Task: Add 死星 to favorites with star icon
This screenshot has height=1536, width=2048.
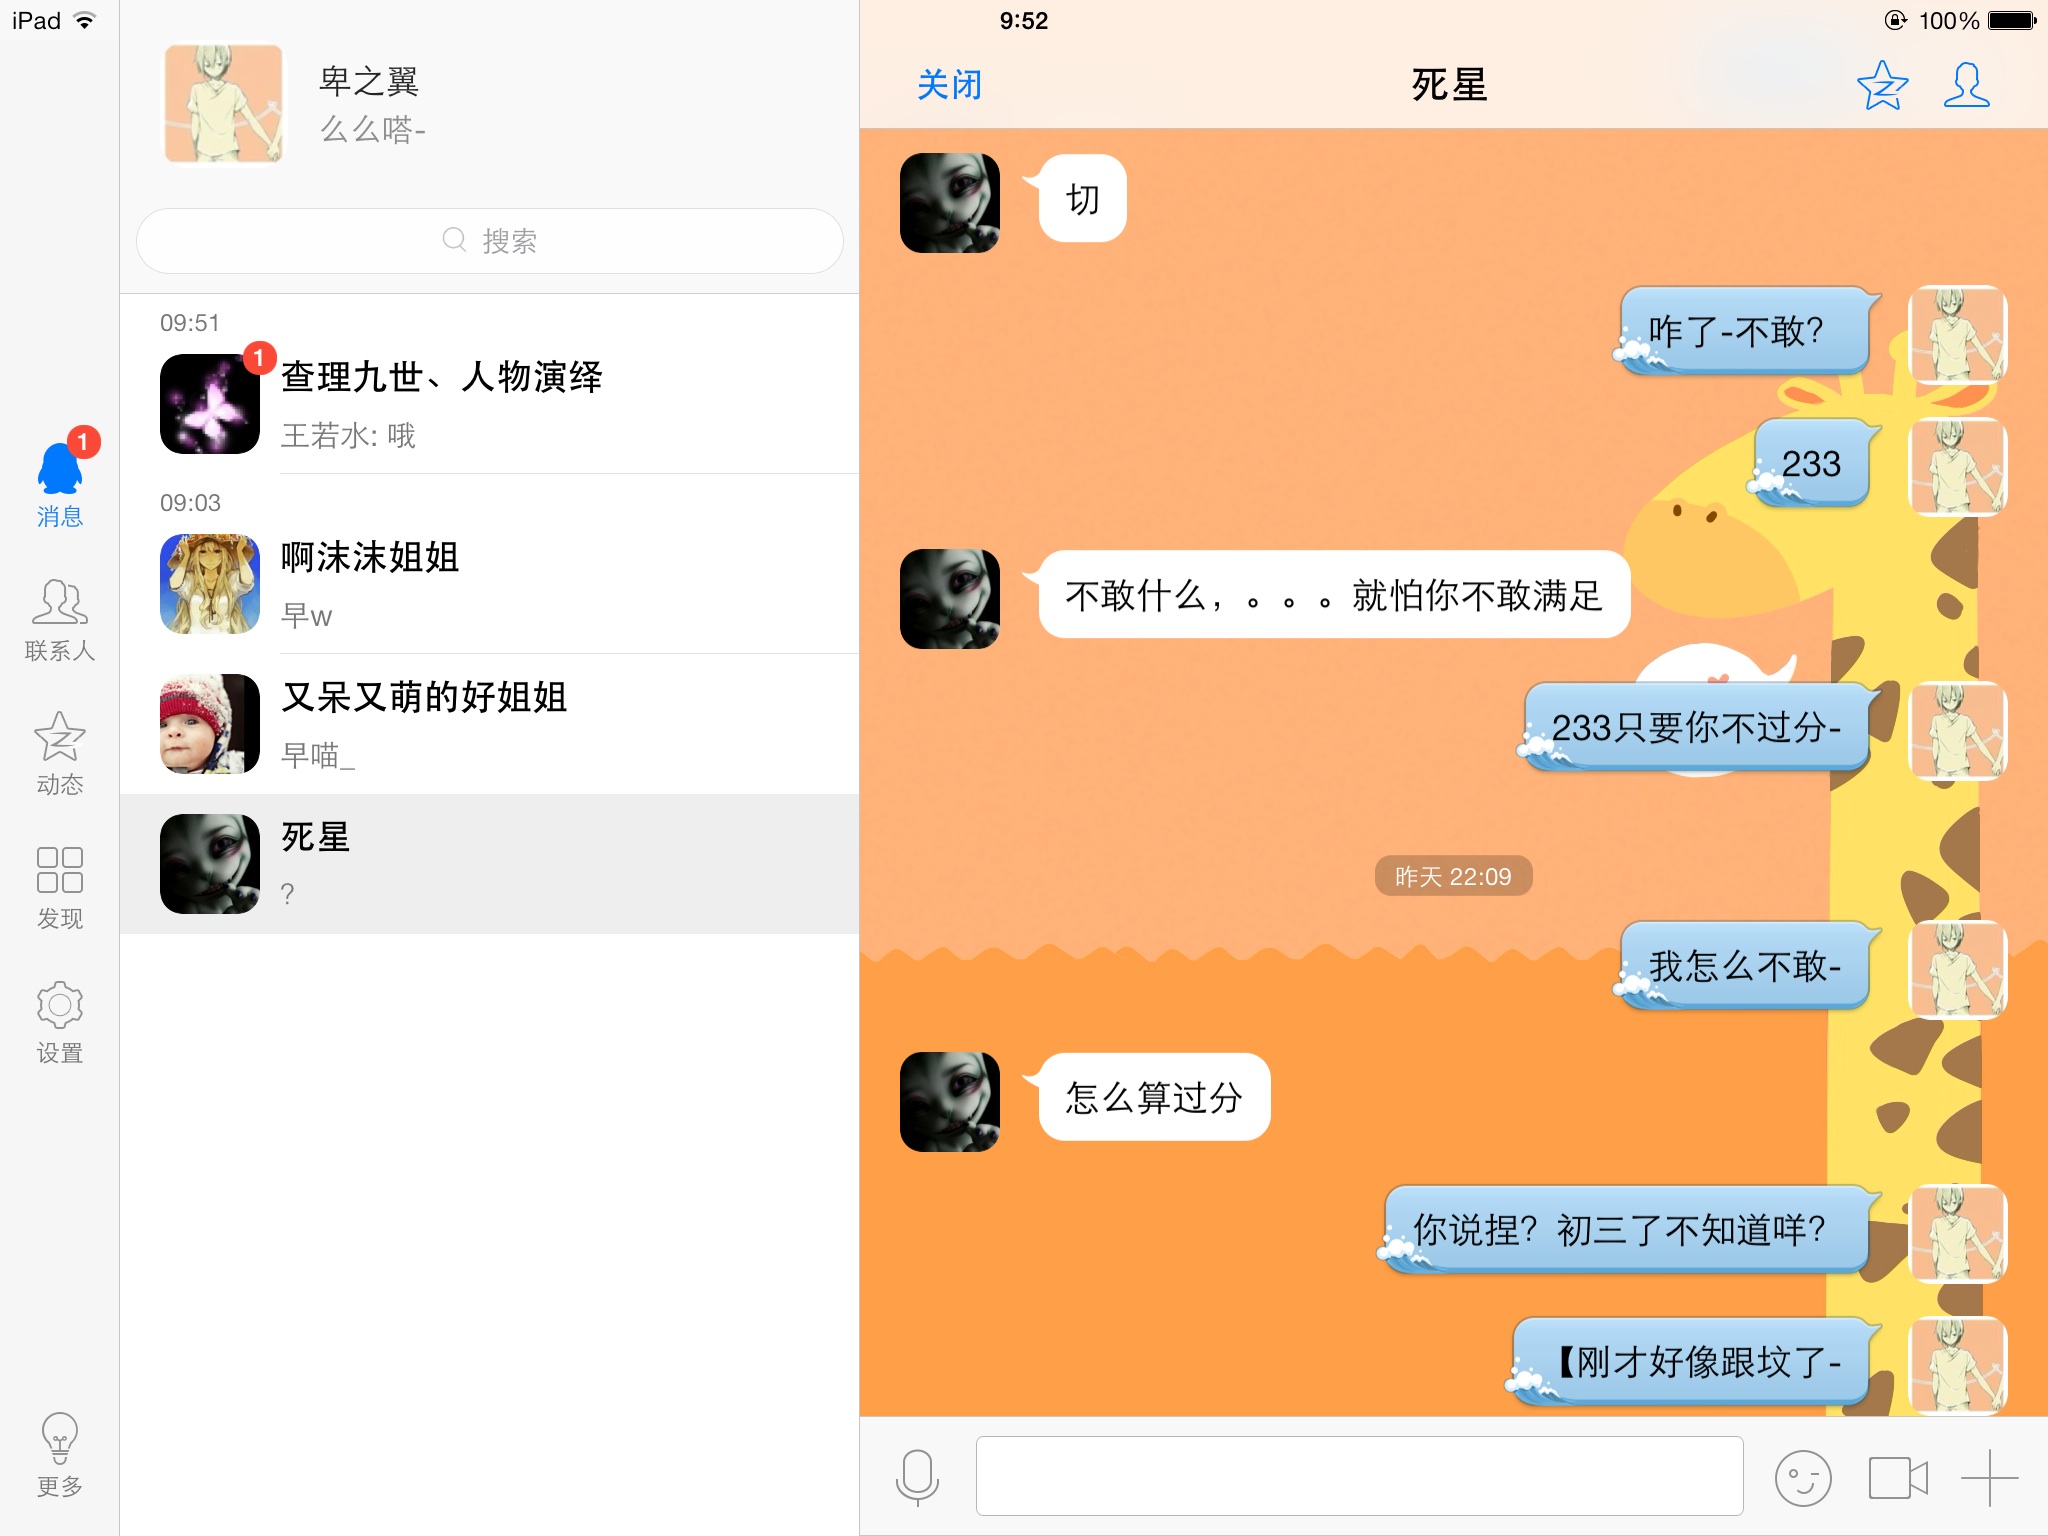Action: coord(1882,85)
